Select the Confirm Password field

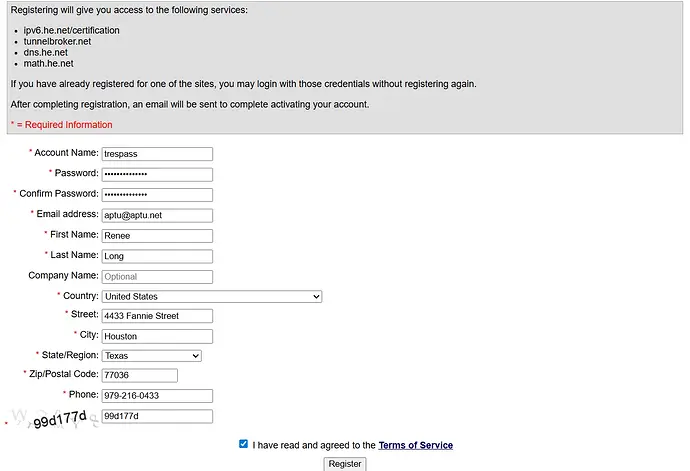[157, 195]
